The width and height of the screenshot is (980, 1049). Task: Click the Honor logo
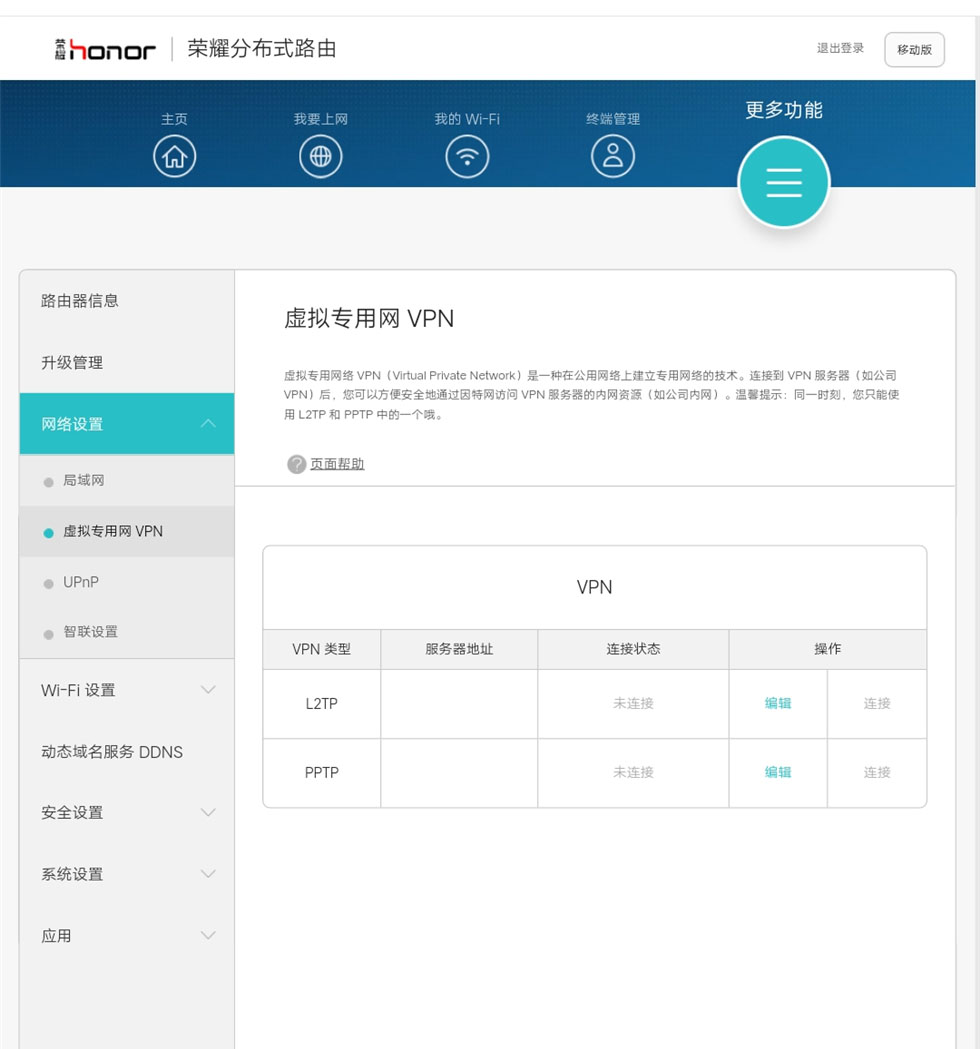[106, 49]
